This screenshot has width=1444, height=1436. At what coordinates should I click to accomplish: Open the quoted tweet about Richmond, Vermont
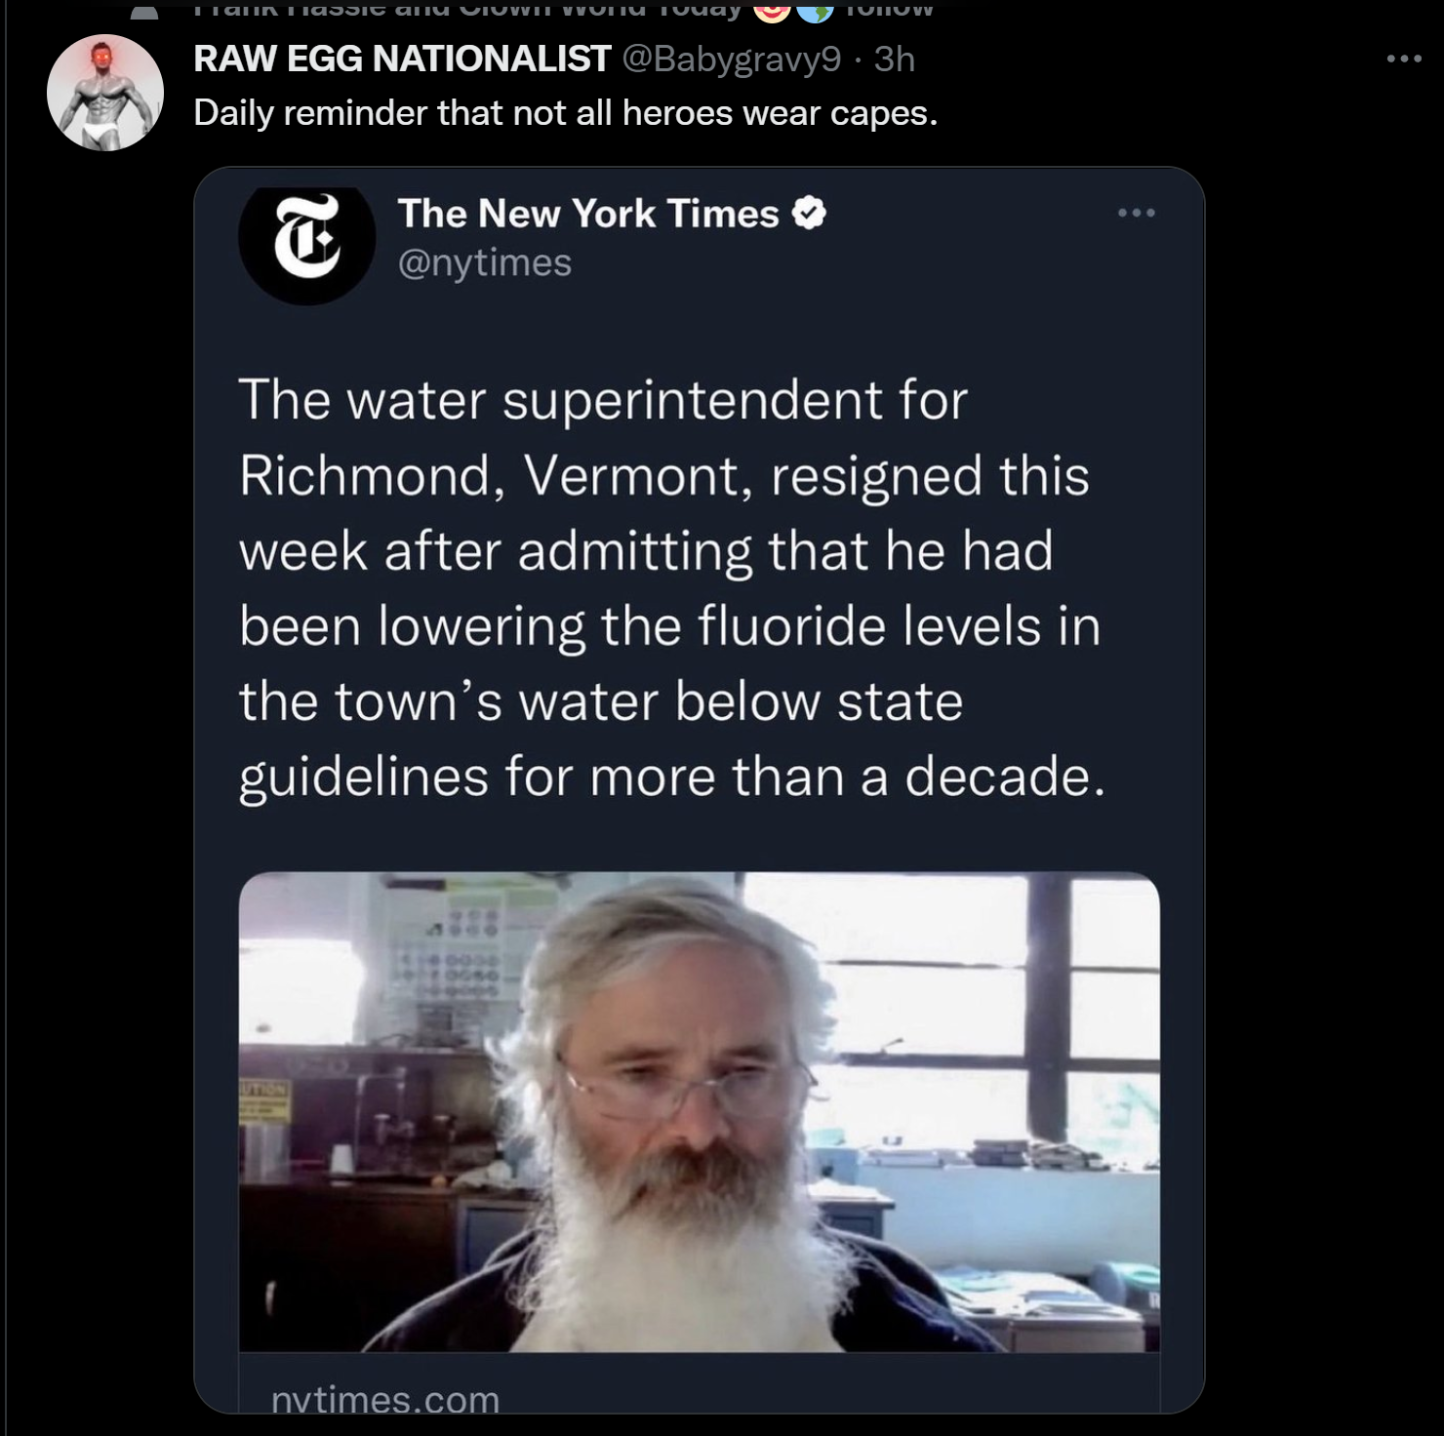672,589
